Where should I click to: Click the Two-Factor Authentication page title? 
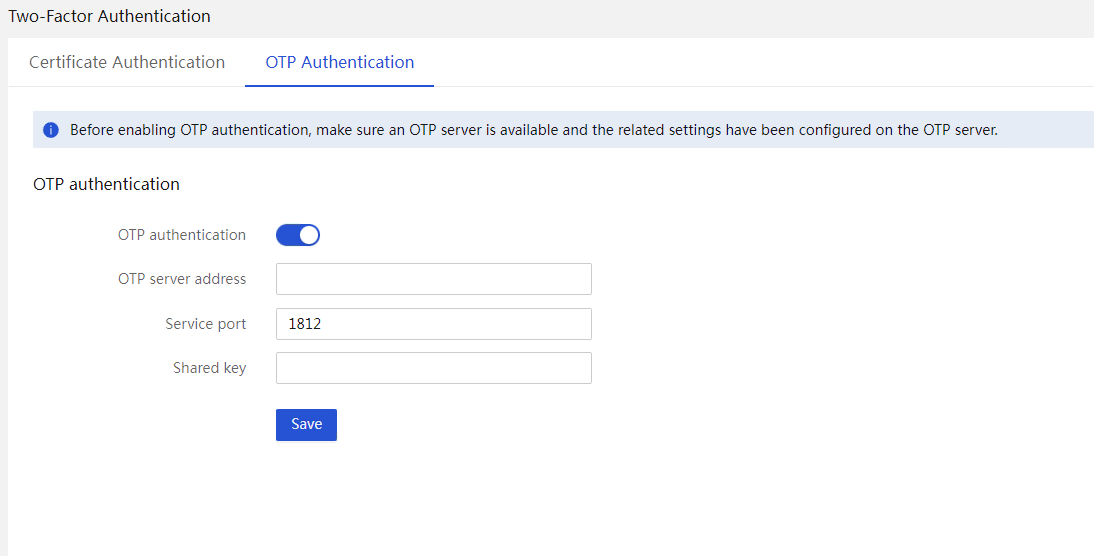pyautogui.click(x=110, y=16)
